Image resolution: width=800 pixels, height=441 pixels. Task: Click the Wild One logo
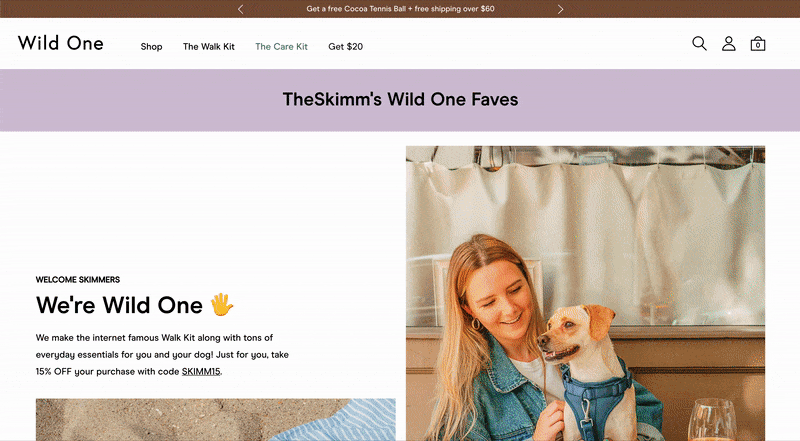pyautogui.click(x=61, y=43)
